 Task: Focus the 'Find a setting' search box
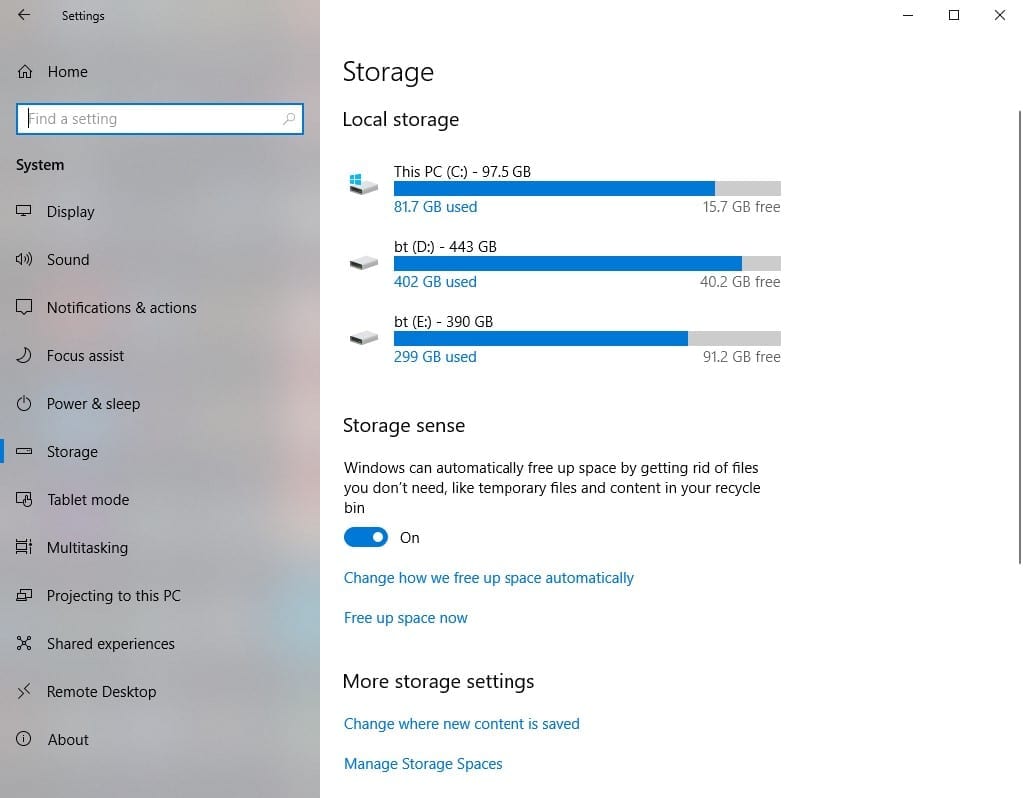point(160,119)
